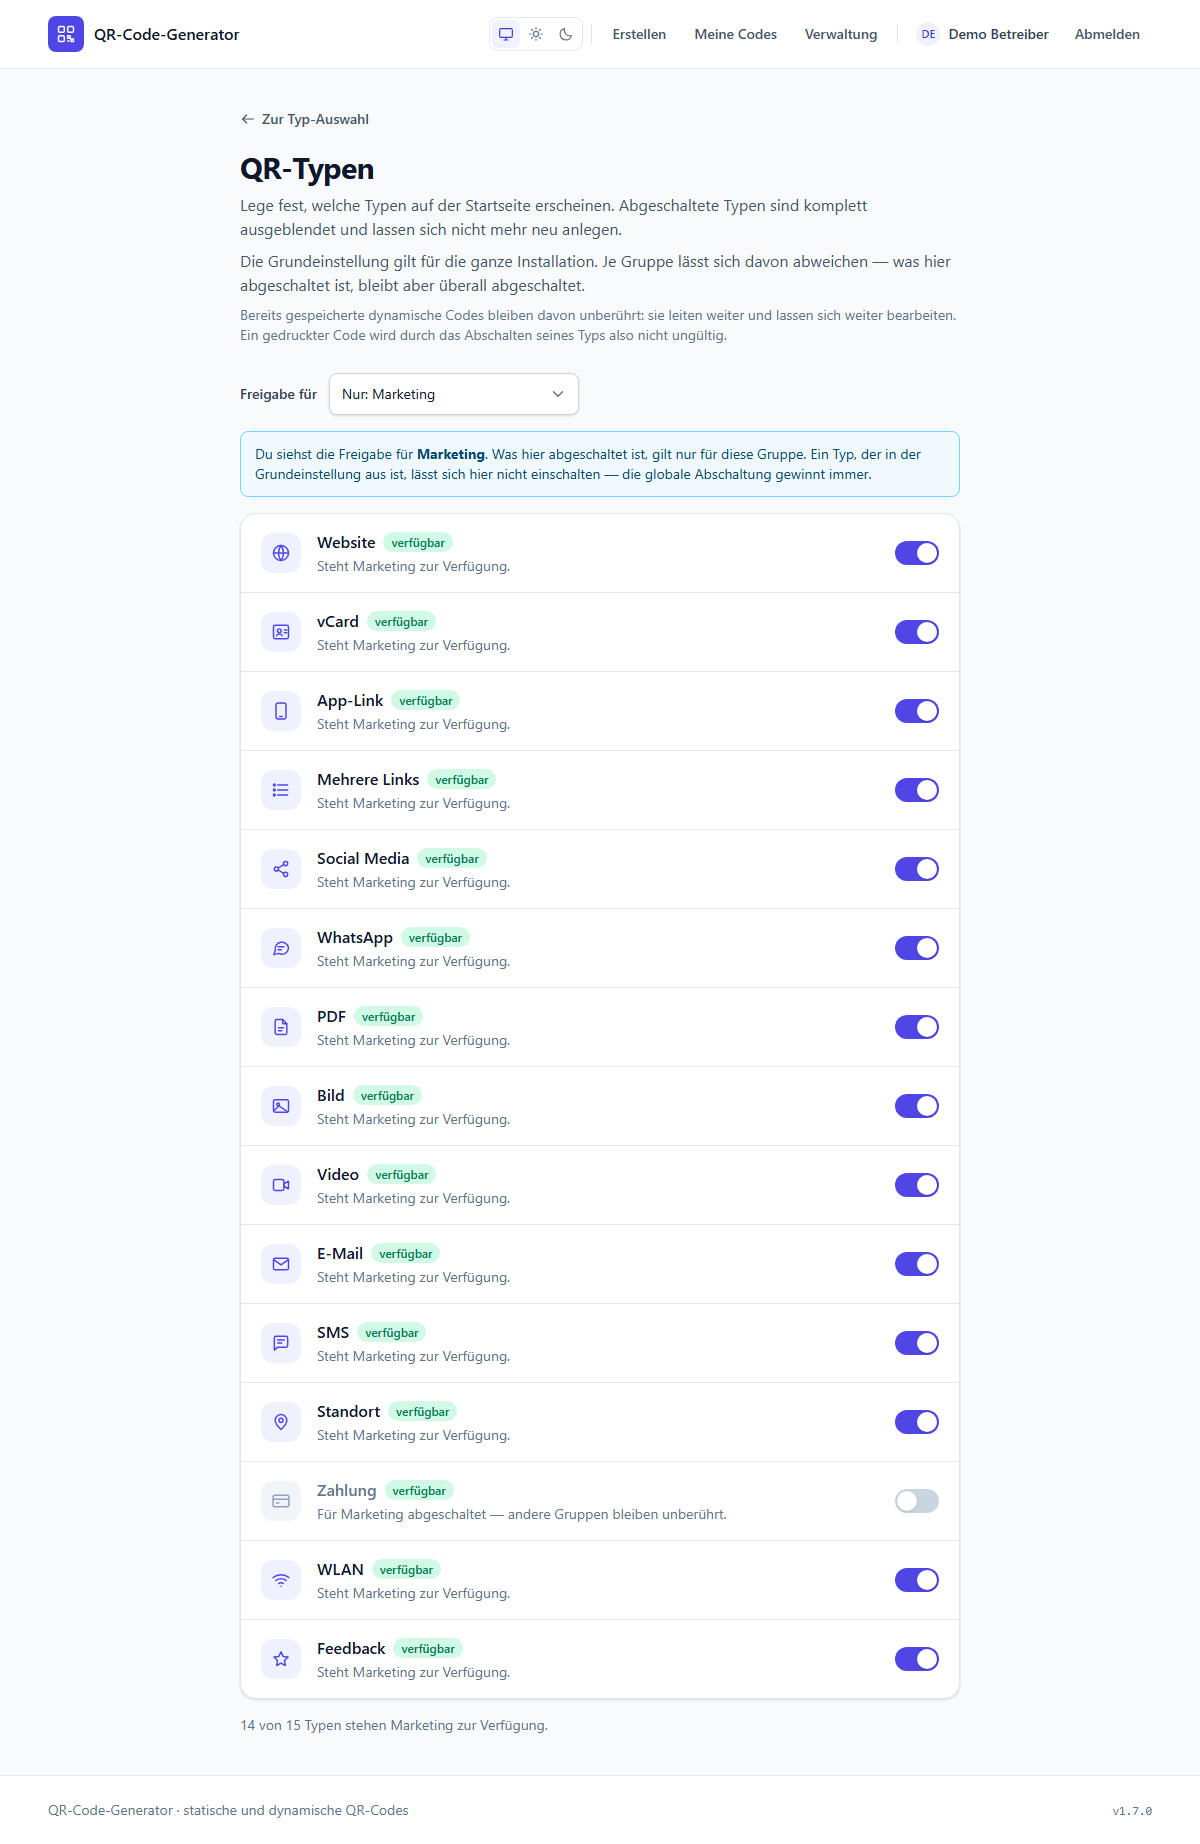Go back via Zur Typ-Auswahl link
Image resolution: width=1200 pixels, height=1844 pixels.
[305, 119]
